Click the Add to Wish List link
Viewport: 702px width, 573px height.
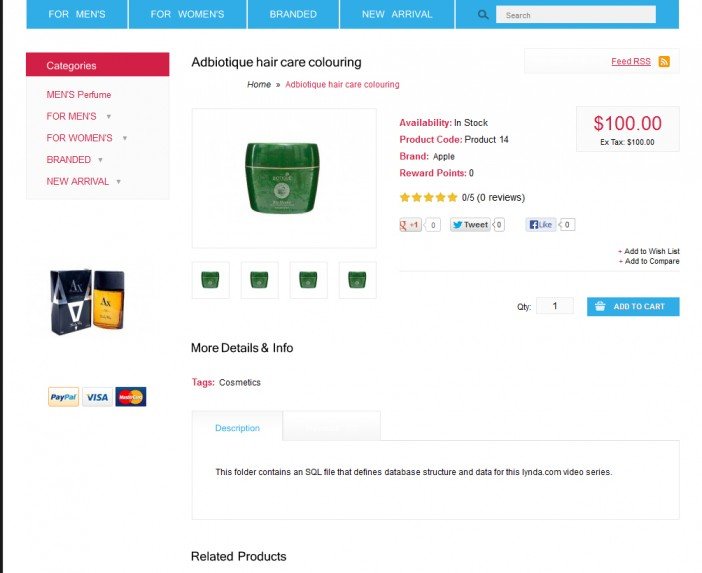tap(651, 251)
